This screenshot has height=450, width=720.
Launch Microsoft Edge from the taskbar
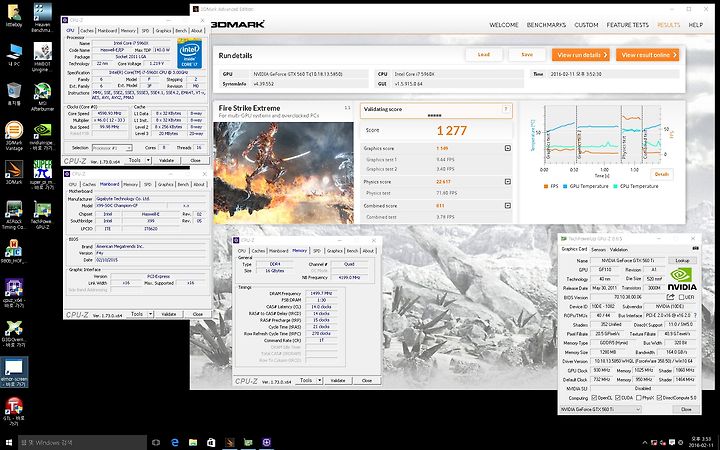[174, 443]
